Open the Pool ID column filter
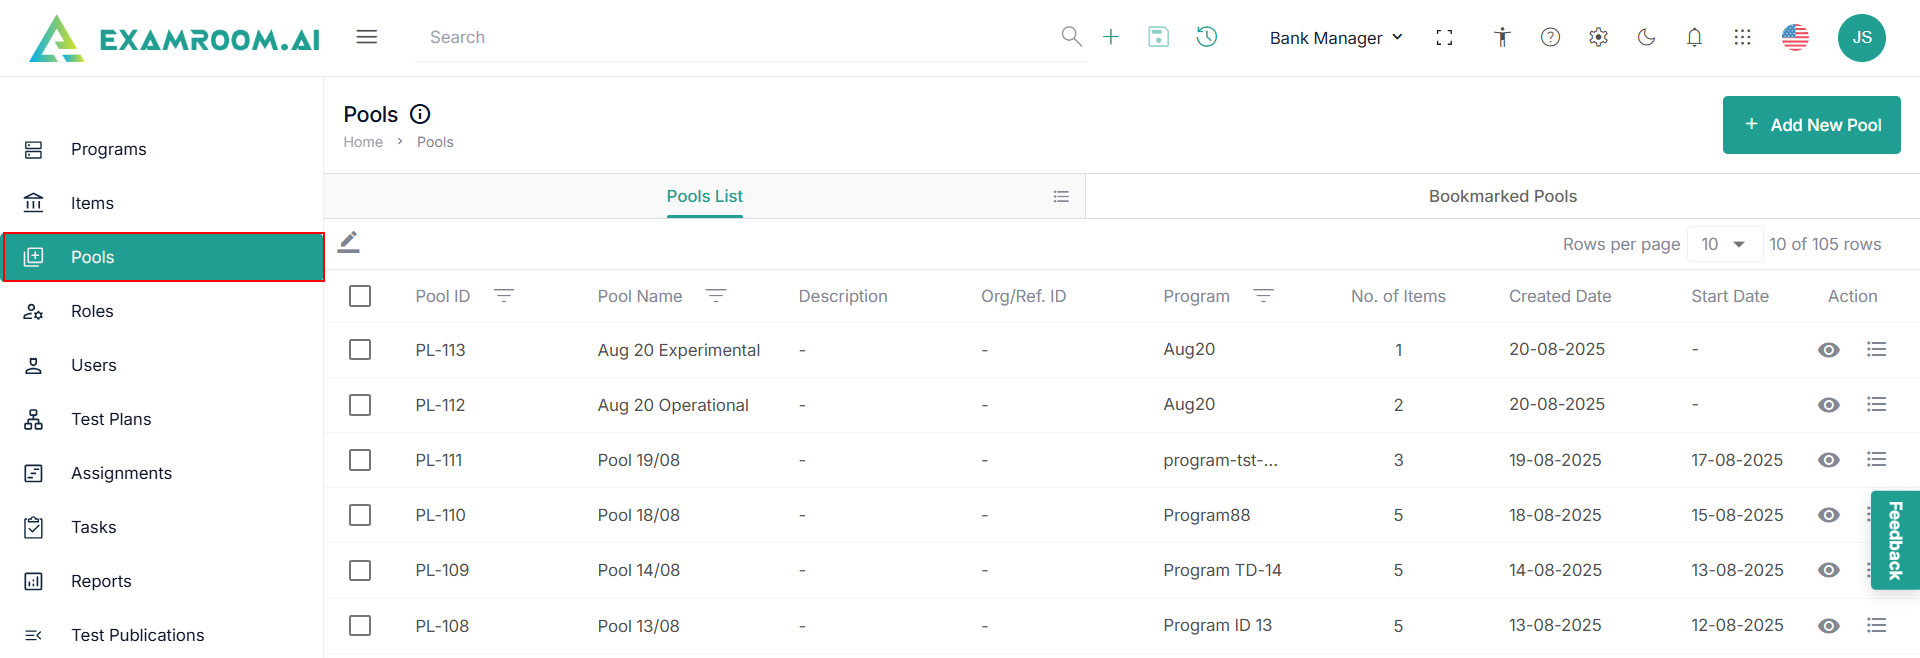 (504, 296)
